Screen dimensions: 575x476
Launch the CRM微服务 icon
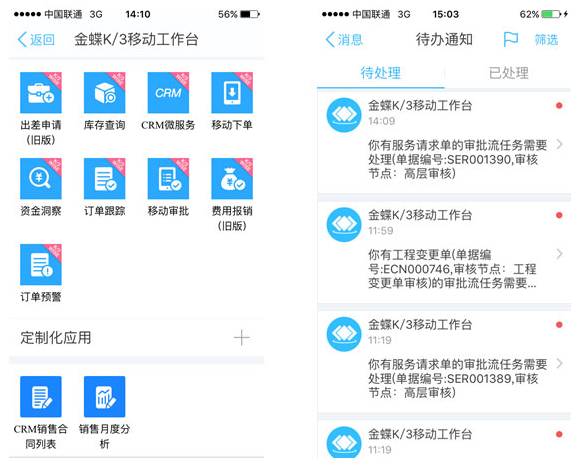pyautogui.click(x=168, y=93)
